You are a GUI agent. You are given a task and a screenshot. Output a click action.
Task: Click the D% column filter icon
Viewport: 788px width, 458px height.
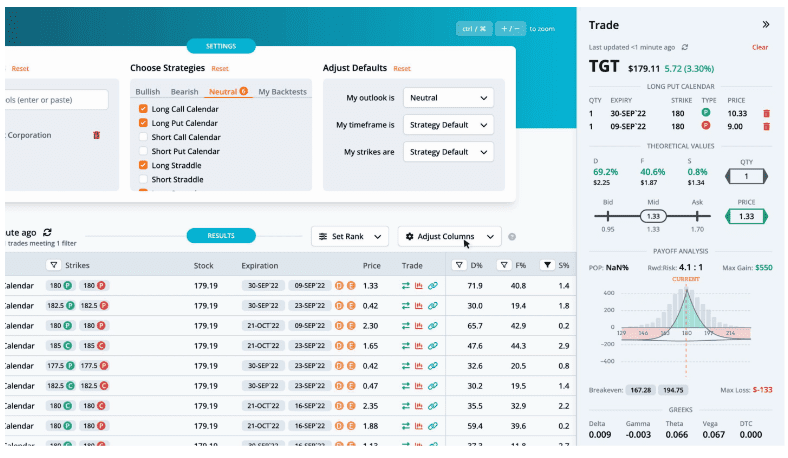pyautogui.click(x=459, y=266)
